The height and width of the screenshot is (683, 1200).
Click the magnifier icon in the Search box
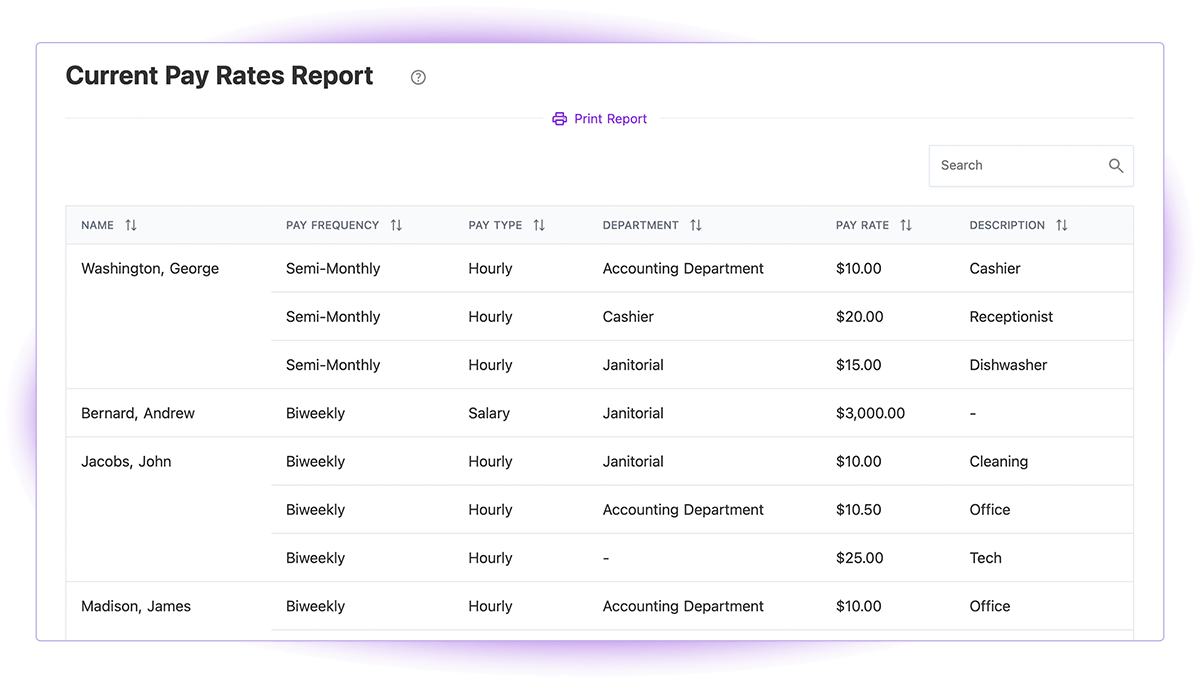pyautogui.click(x=1116, y=166)
